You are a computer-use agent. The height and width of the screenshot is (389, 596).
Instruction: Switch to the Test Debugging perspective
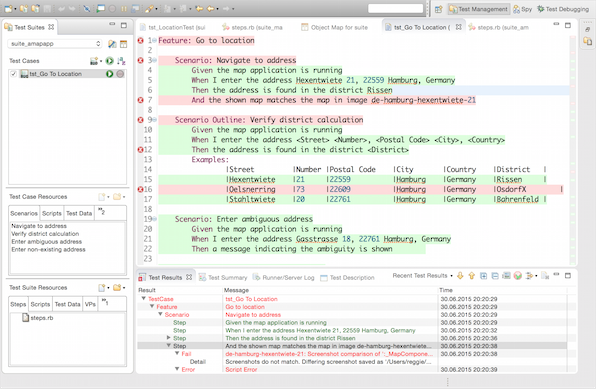(x=563, y=9)
